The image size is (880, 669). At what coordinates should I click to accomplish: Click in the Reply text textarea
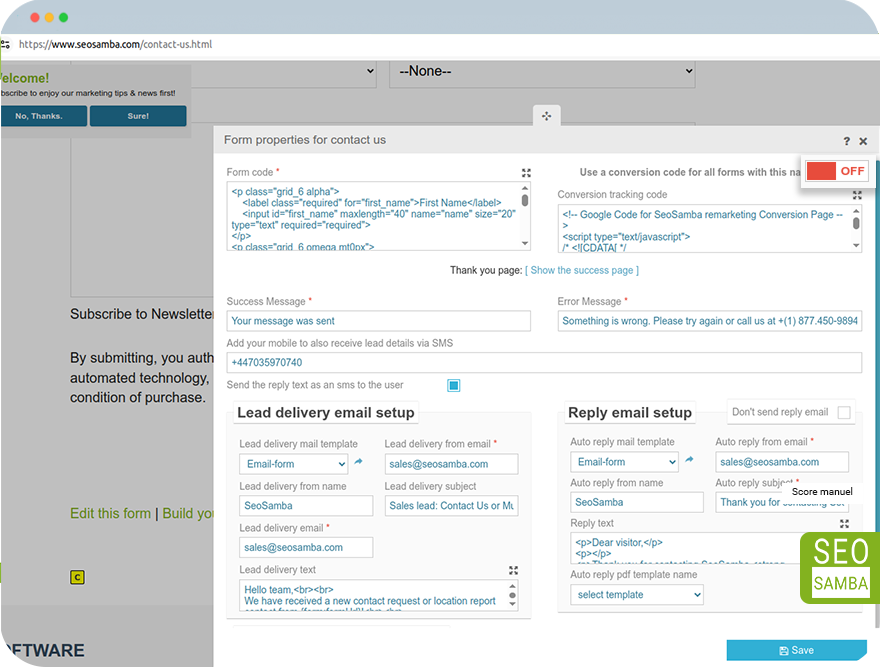[685, 548]
